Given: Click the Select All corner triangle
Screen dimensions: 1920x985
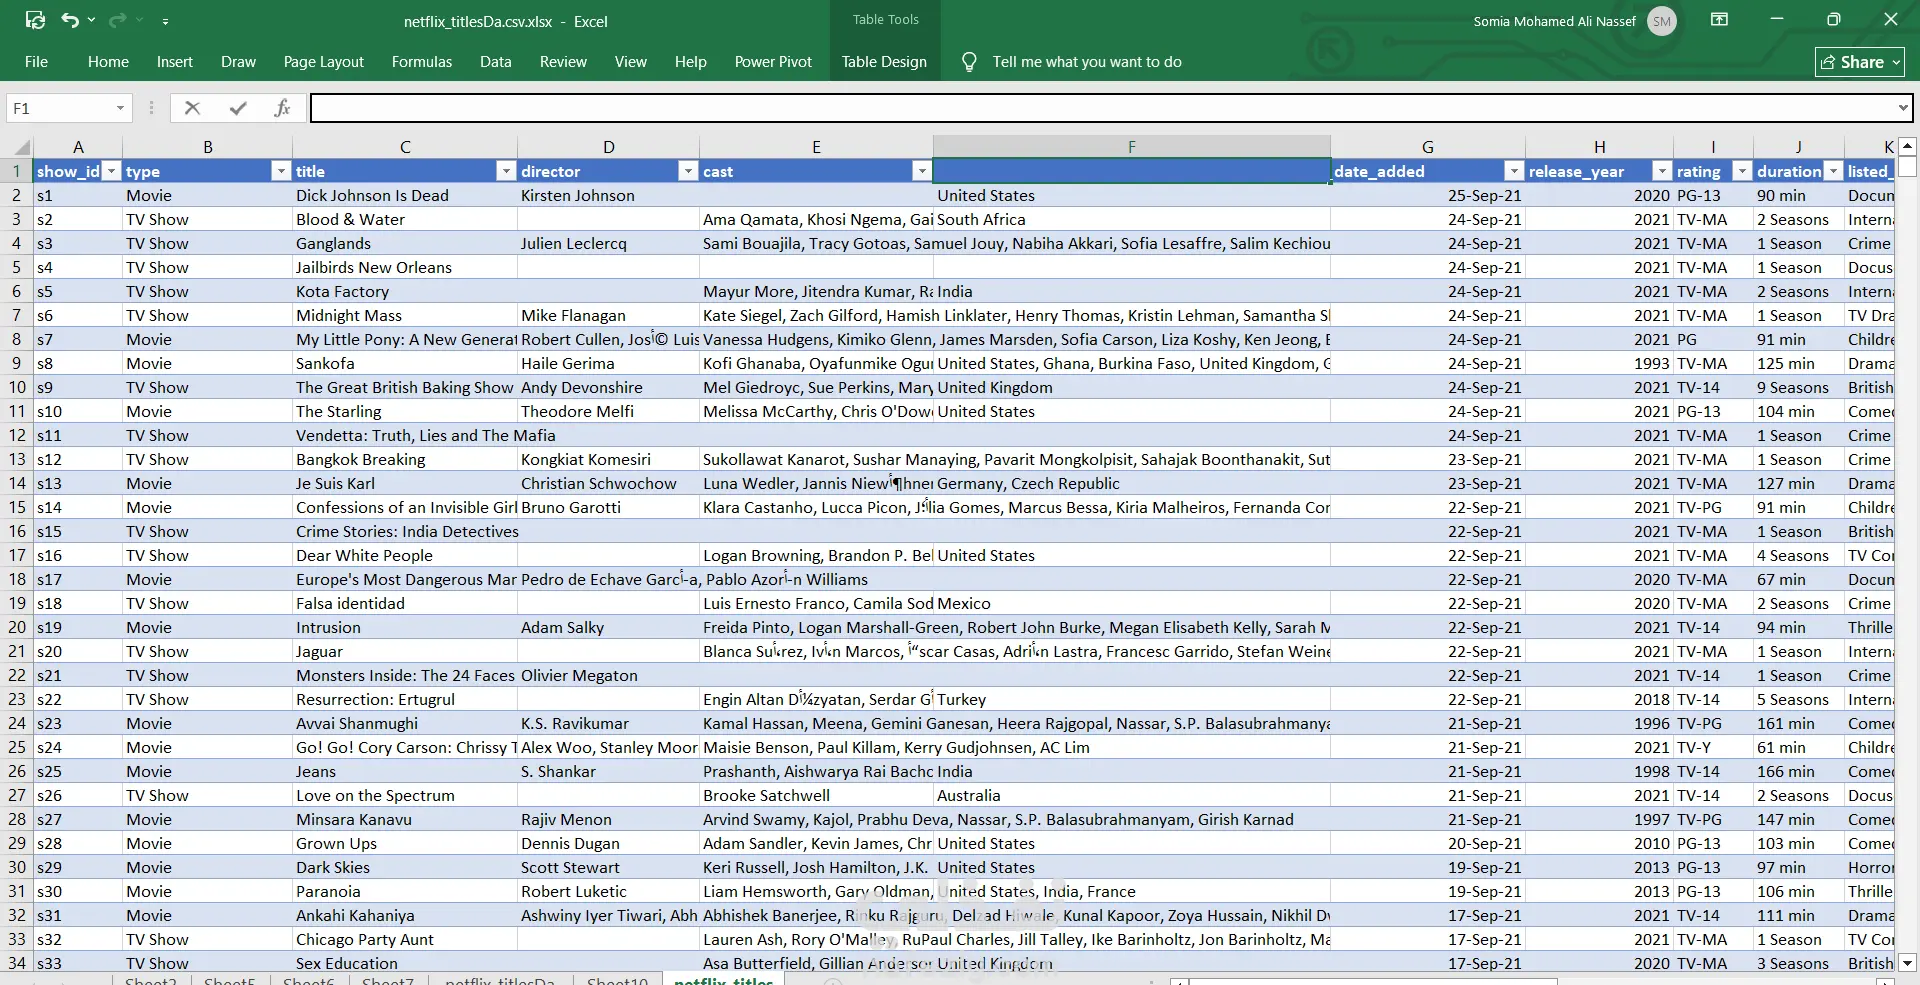Looking at the screenshot, I should (x=19, y=147).
